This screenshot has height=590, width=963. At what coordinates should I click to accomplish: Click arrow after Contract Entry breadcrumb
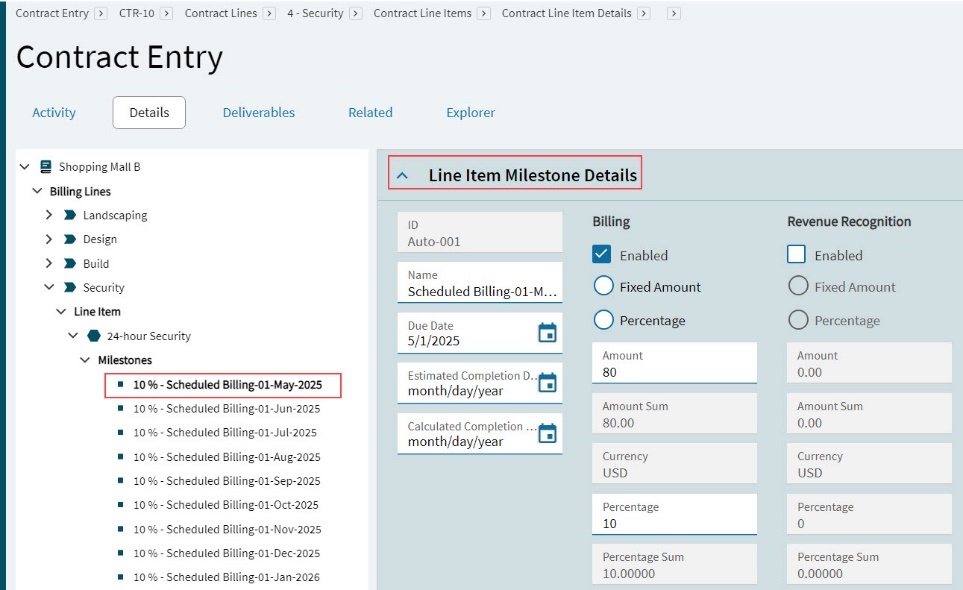(101, 14)
